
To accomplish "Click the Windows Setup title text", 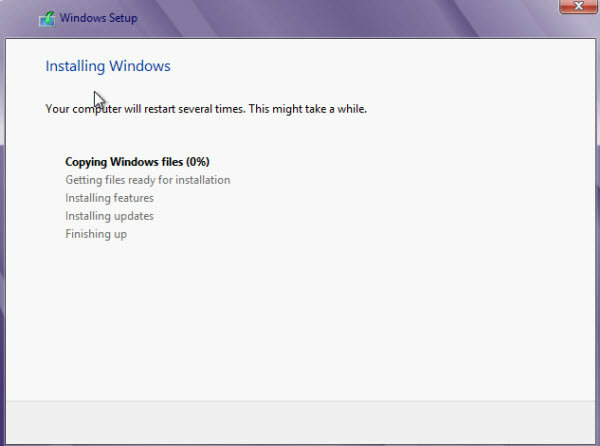I will [98, 18].
